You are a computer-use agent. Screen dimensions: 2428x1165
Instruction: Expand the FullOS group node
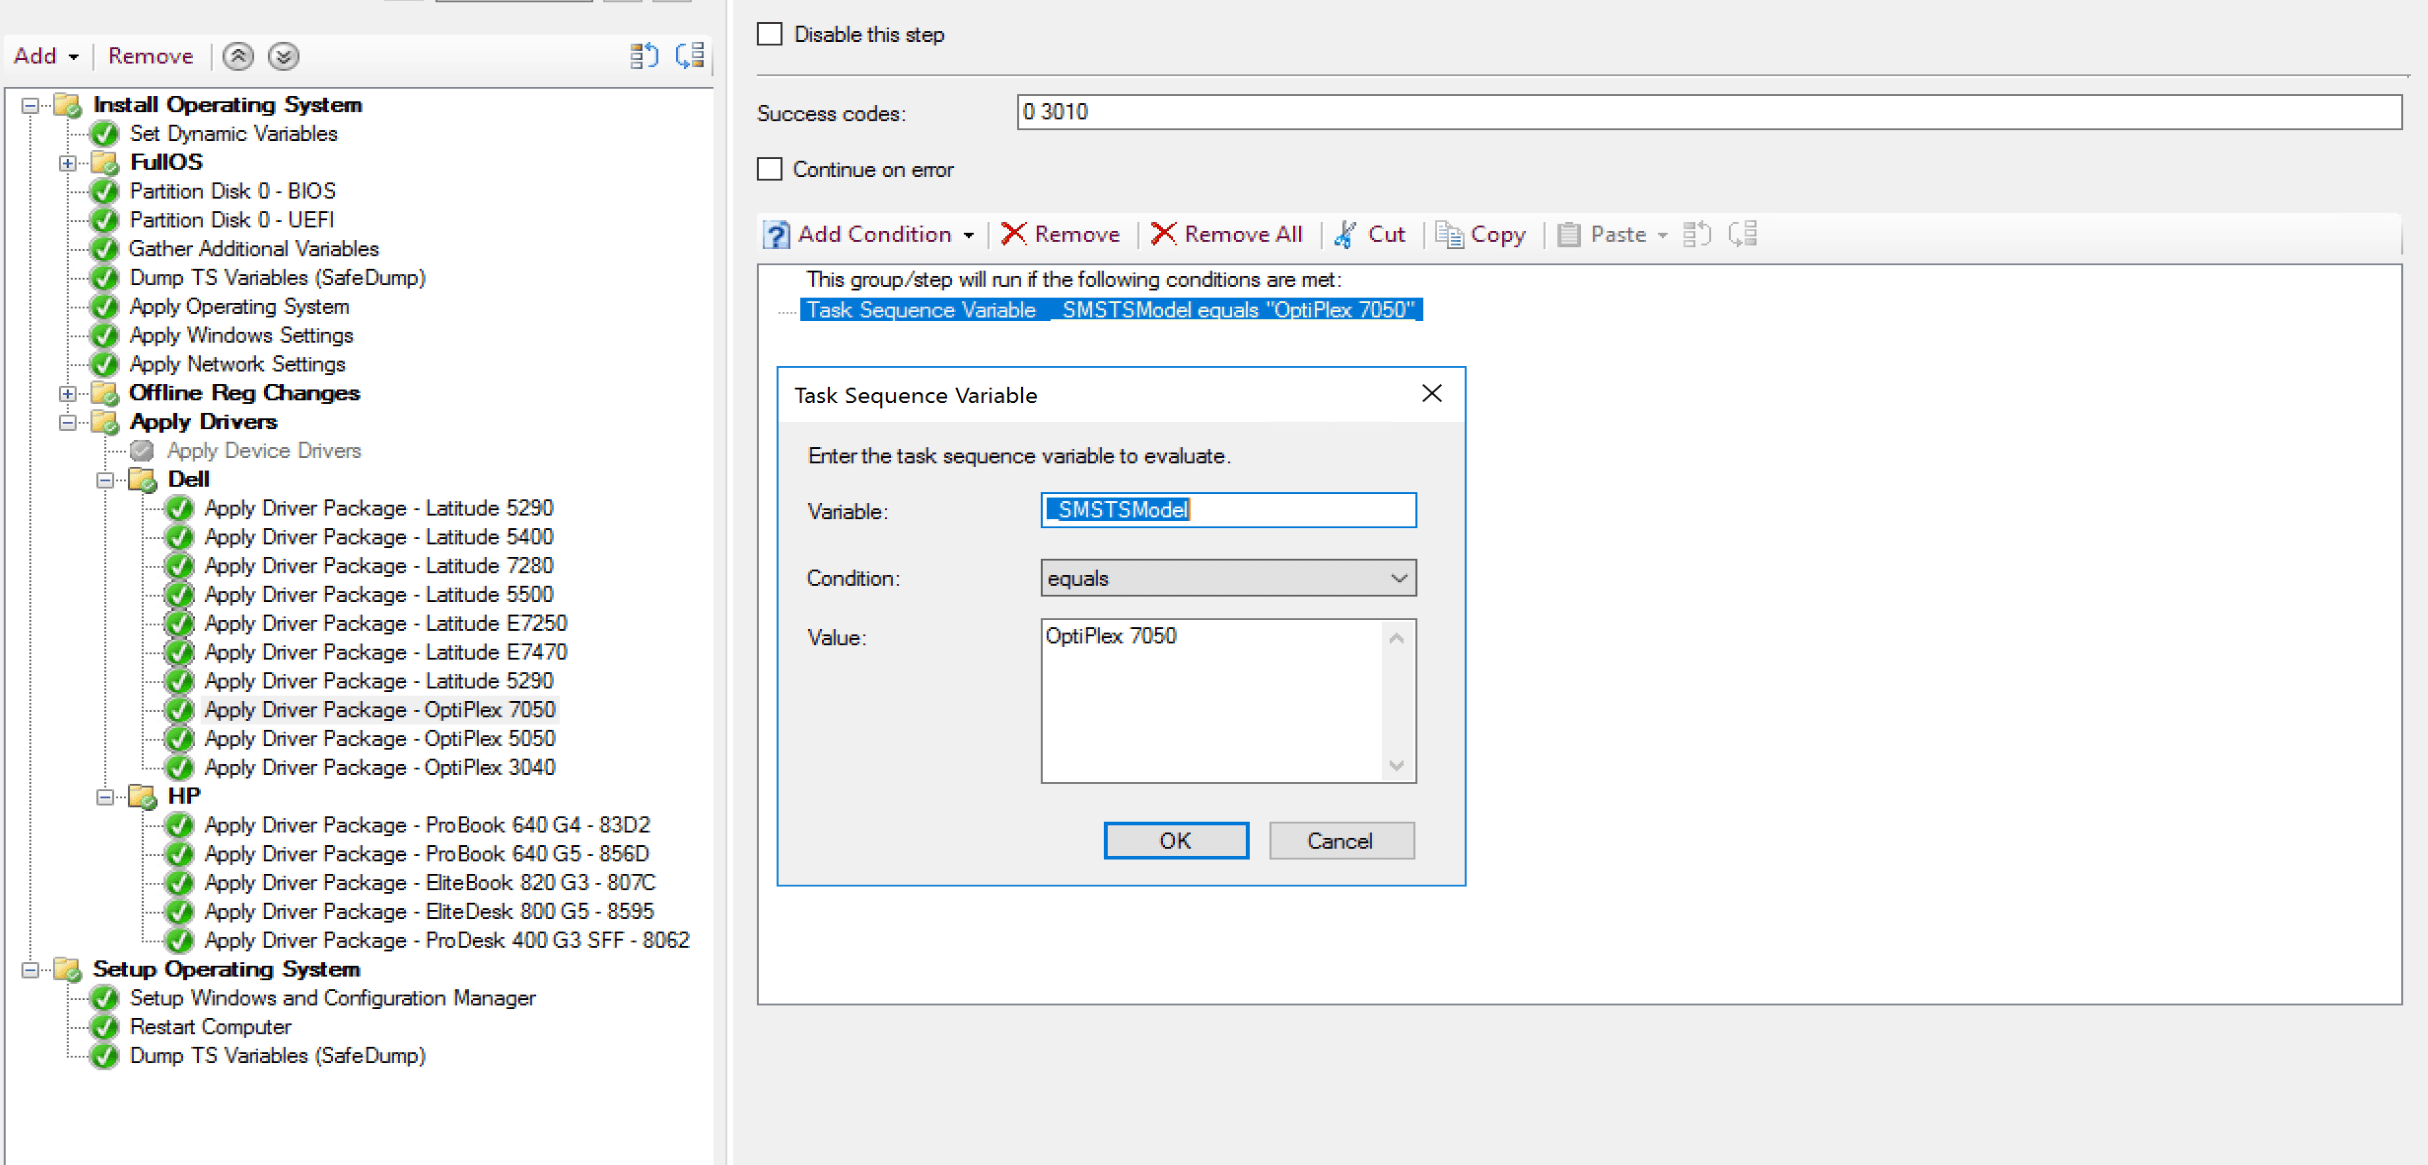coord(67,163)
